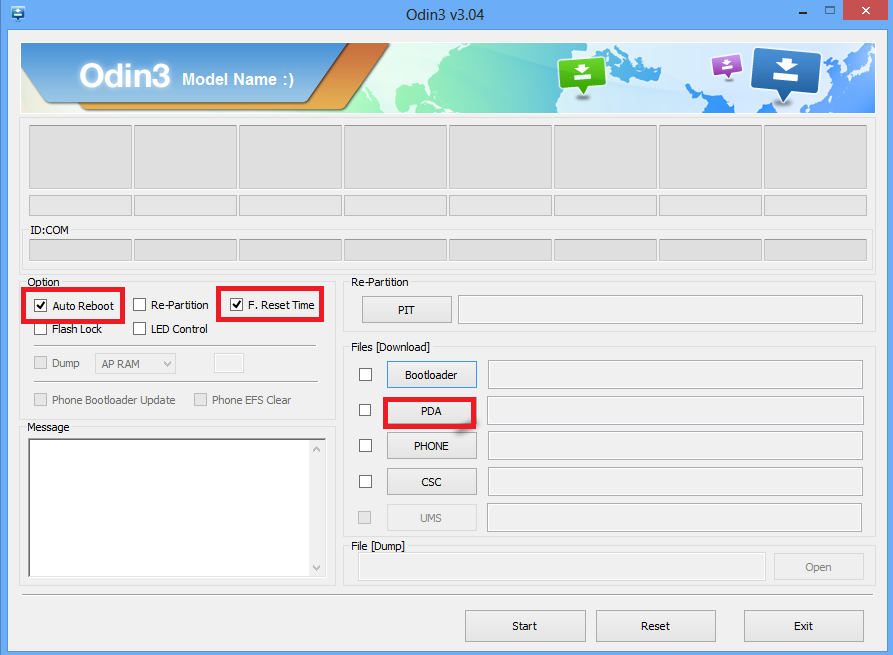Image resolution: width=893 pixels, height=655 pixels.
Task: Enable the Re-Partition checkbox
Action: [140, 305]
